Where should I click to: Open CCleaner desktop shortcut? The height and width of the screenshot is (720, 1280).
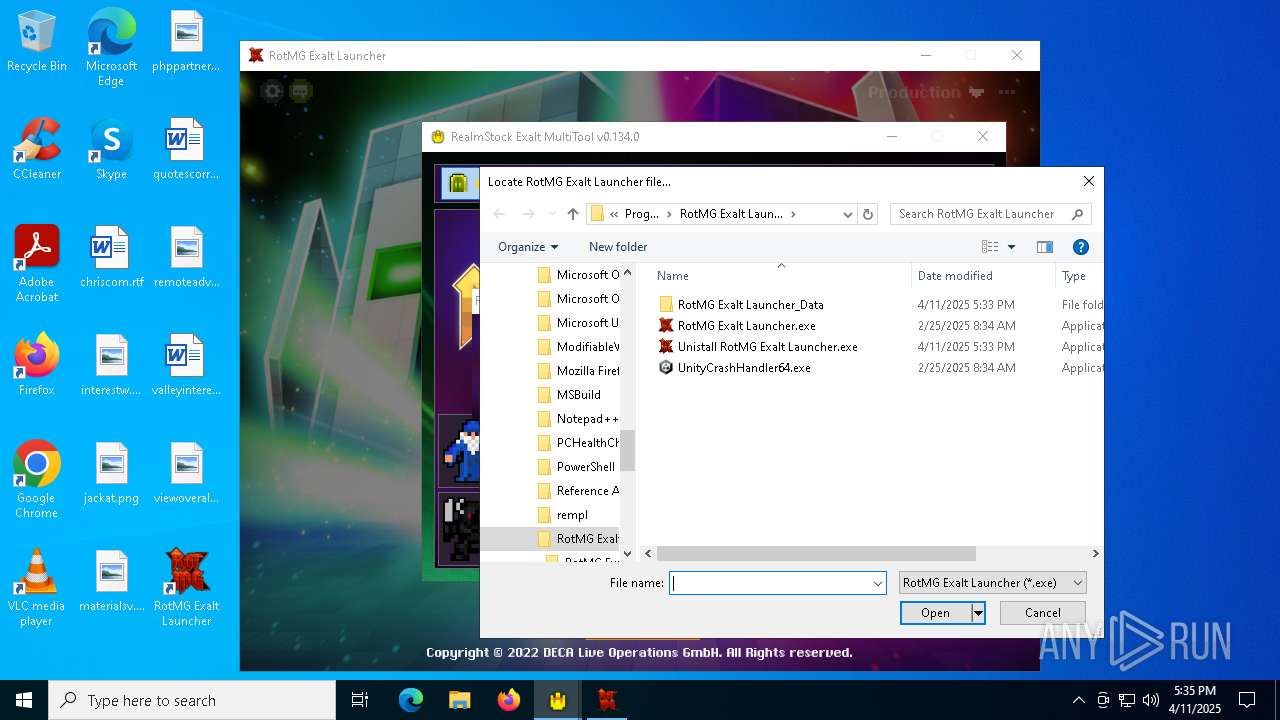pos(37,149)
